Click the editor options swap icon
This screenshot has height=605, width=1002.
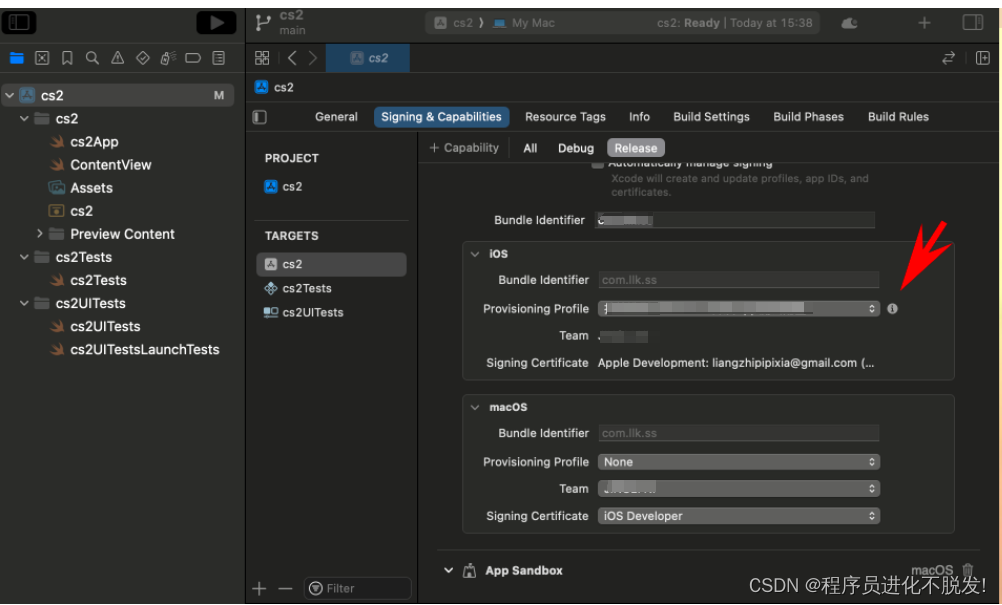948,58
